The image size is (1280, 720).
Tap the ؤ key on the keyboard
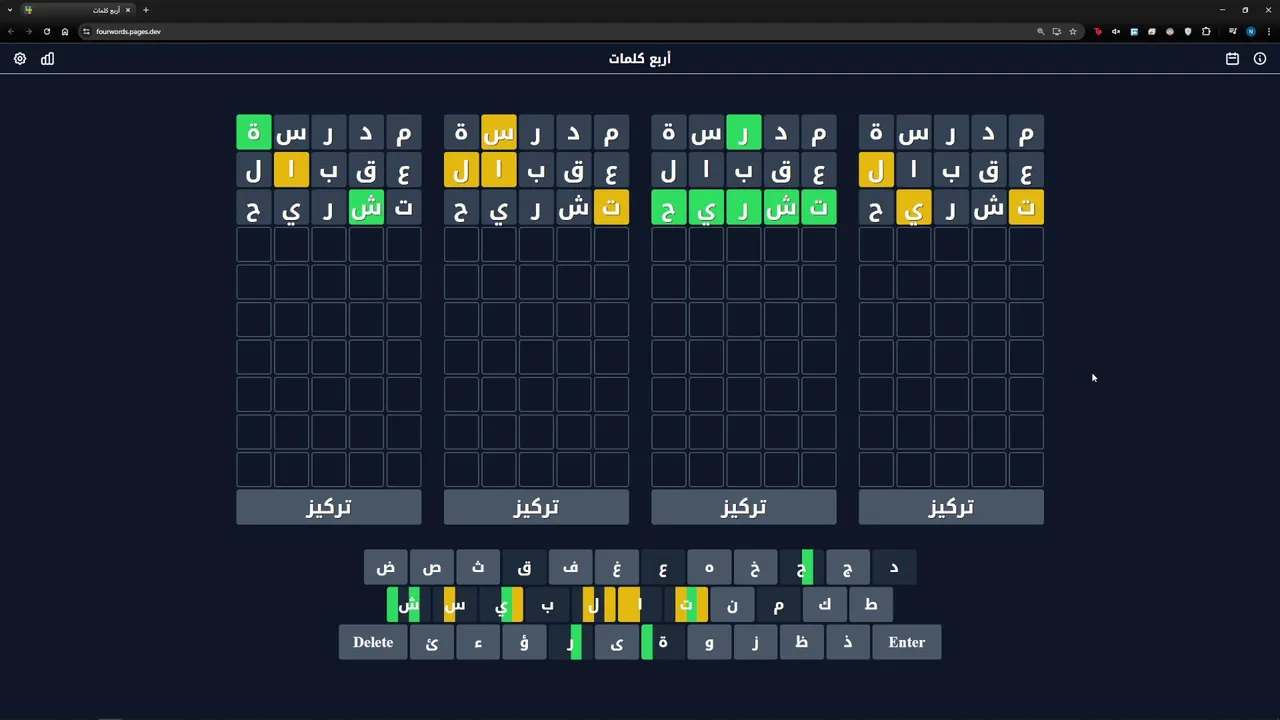(x=524, y=642)
